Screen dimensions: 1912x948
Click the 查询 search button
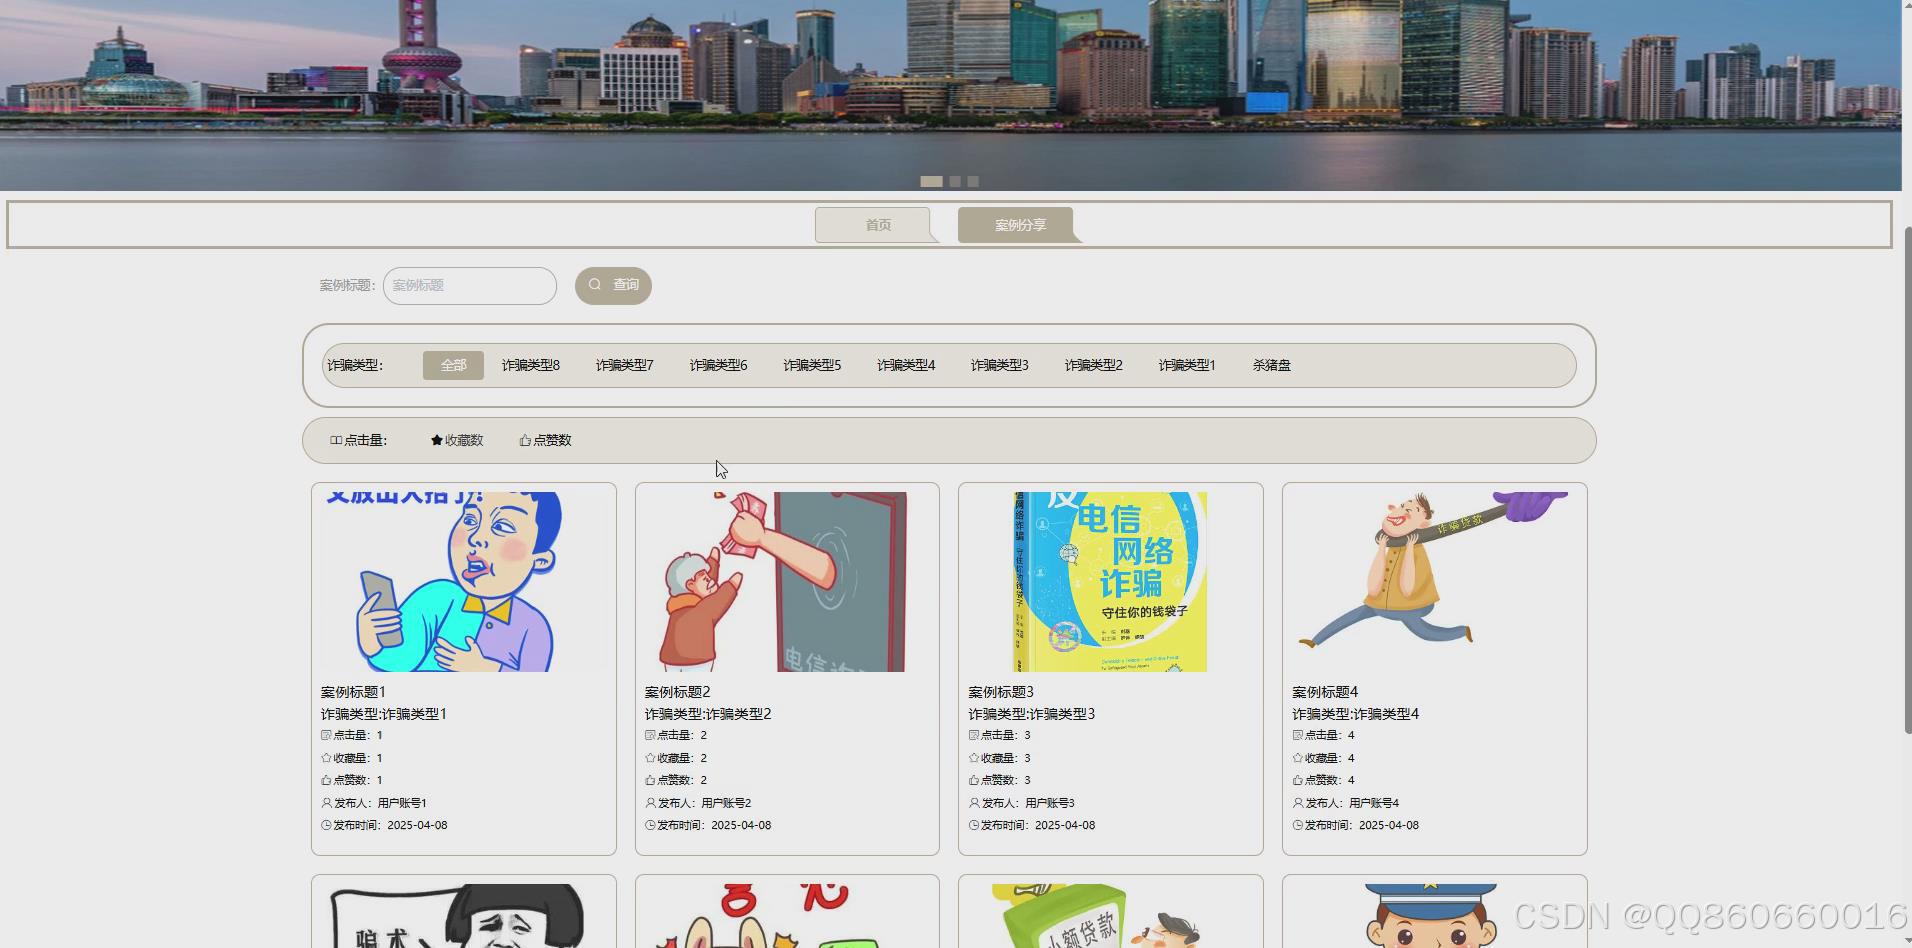click(x=613, y=286)
